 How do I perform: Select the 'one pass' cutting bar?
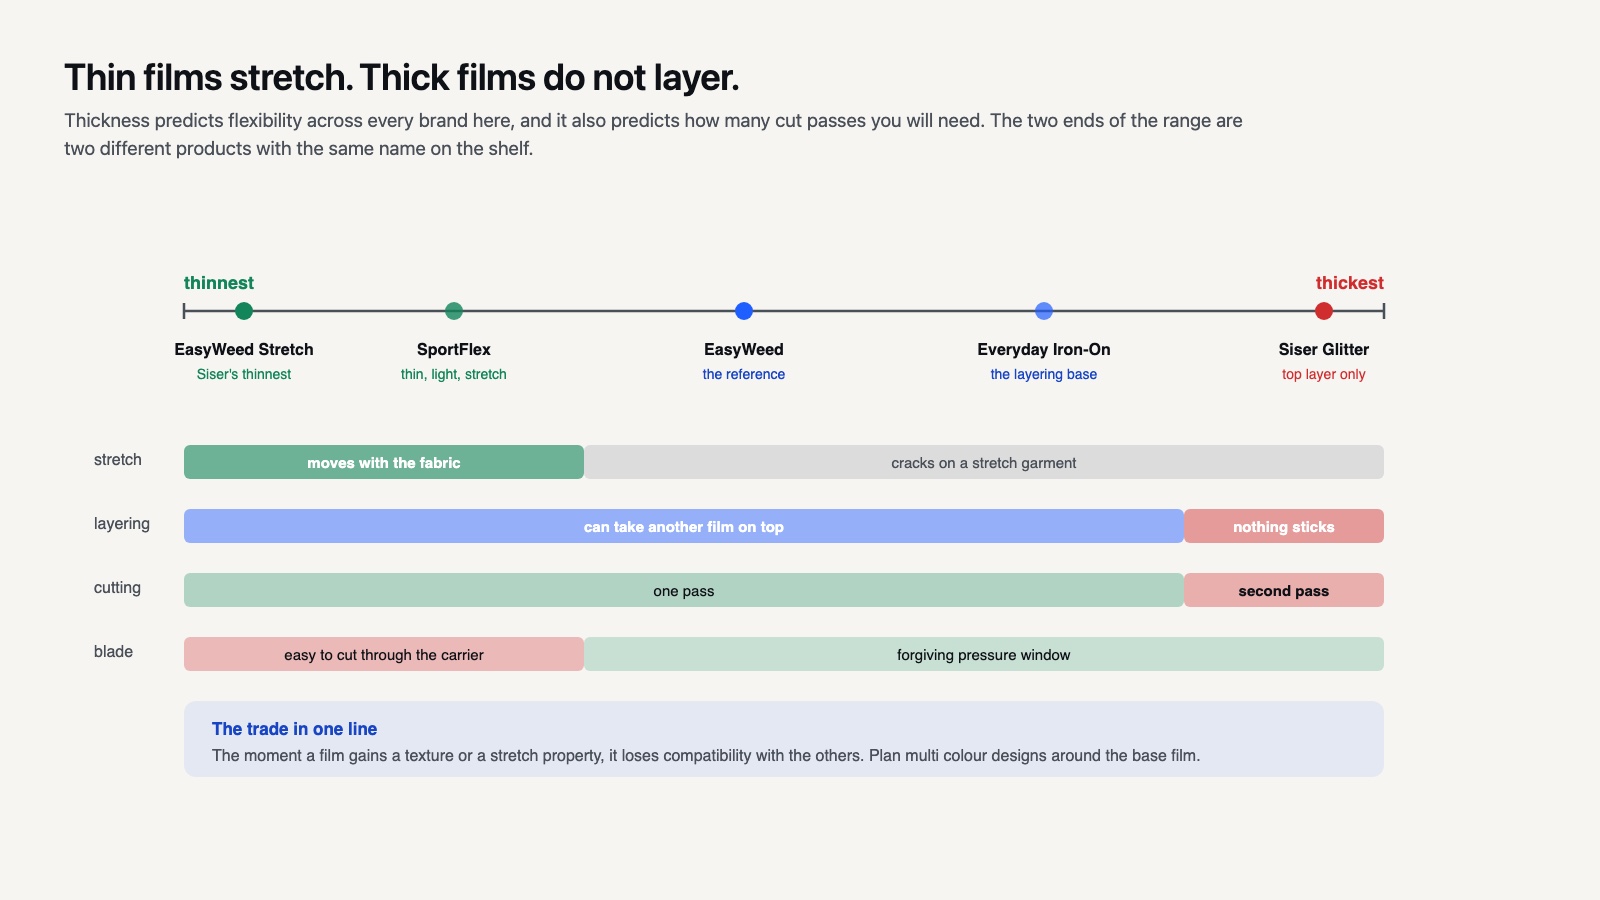(684, 590)
